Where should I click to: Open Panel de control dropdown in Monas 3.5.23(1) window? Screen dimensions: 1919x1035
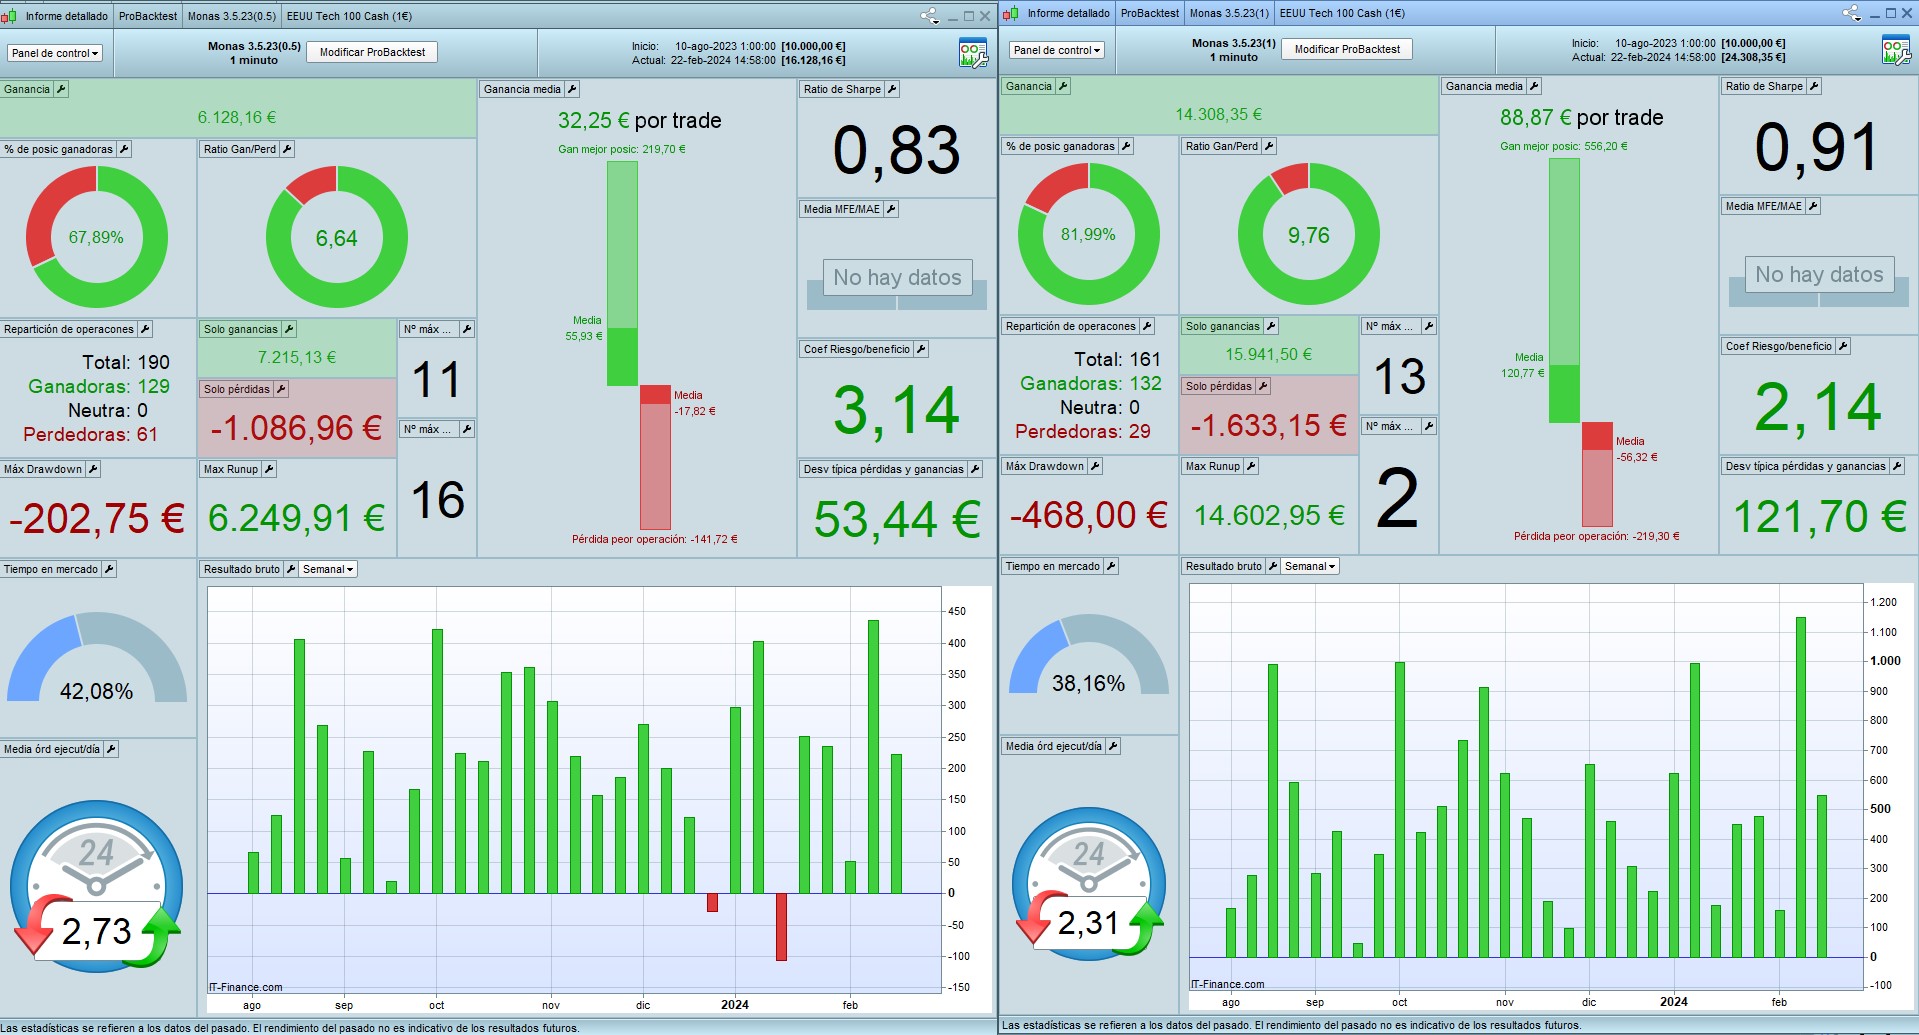(1057, 50)
